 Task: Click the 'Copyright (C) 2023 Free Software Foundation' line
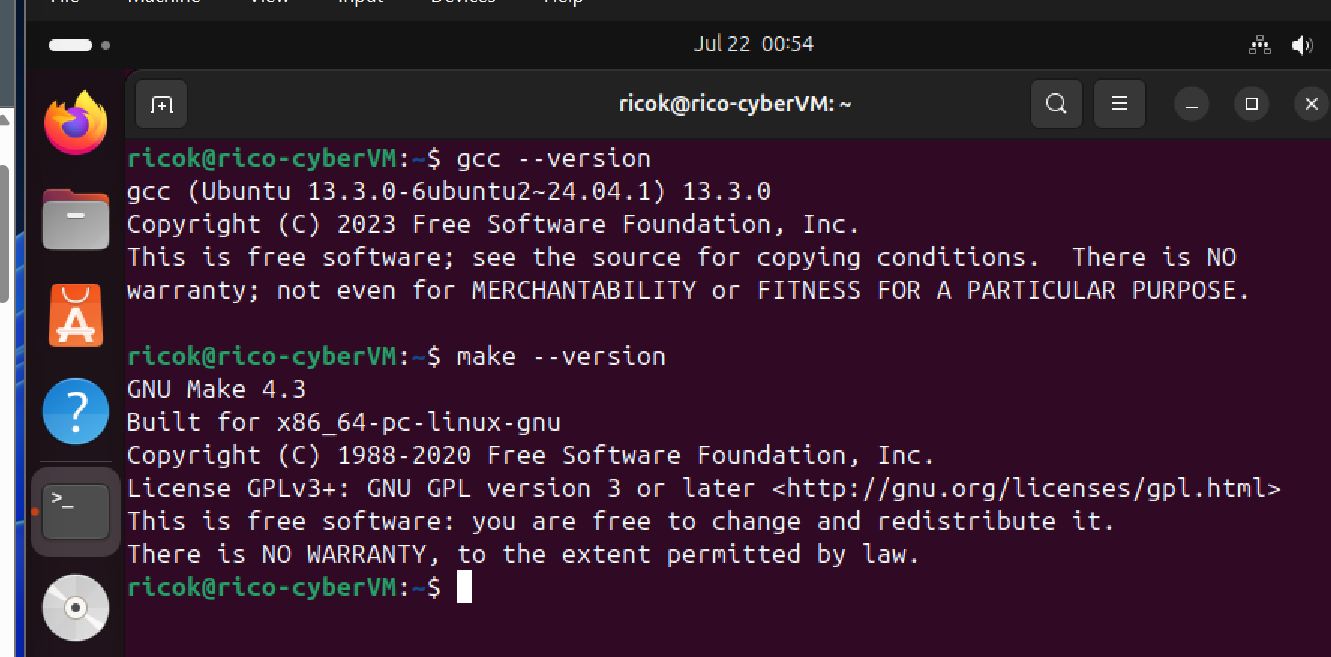[493, 225]
